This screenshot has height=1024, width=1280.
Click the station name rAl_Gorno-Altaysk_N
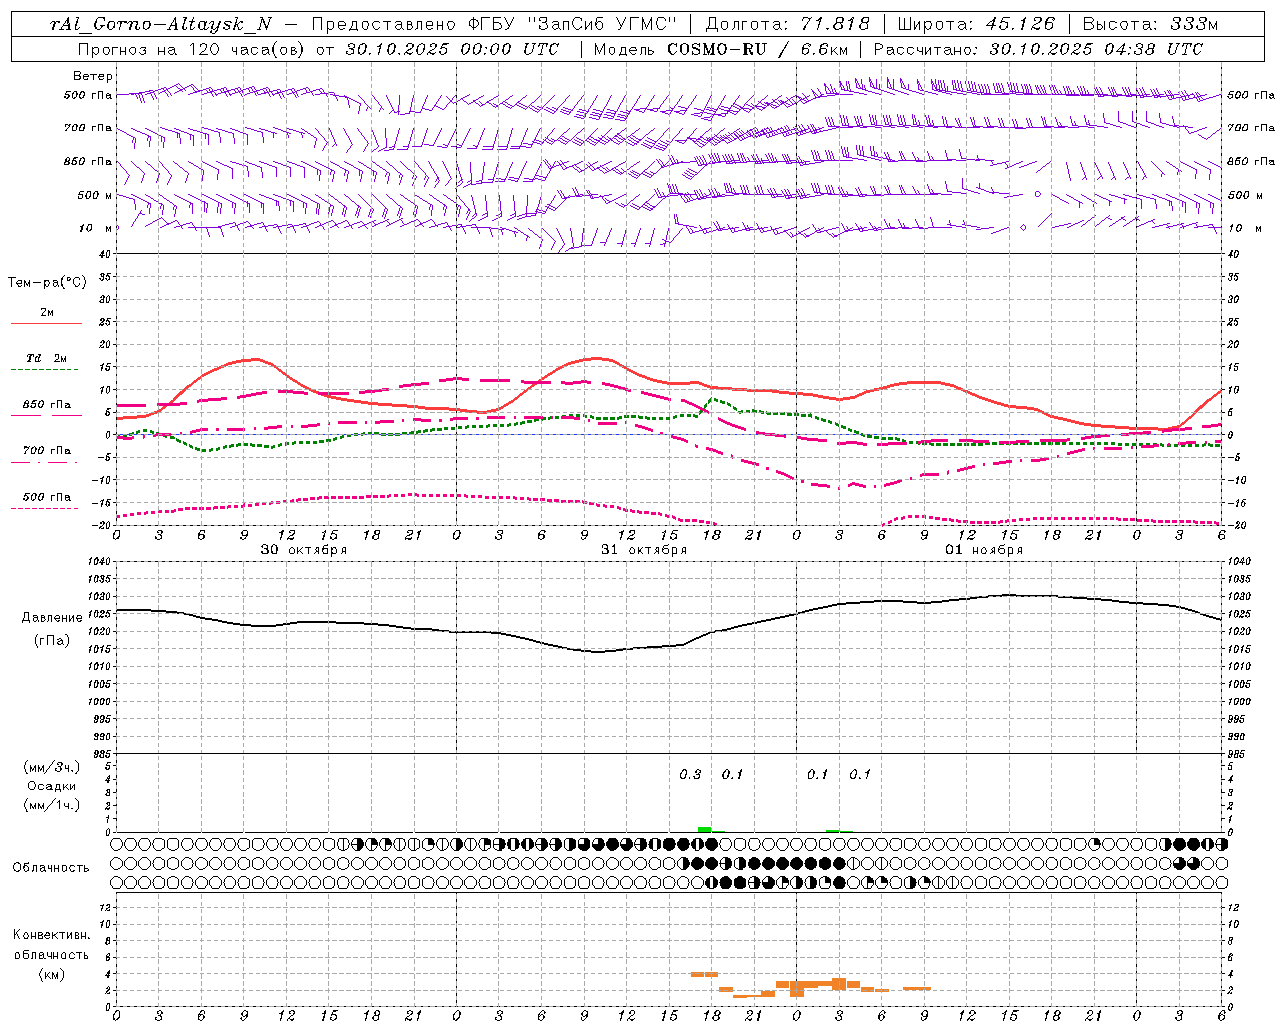(x=160, y=24)
